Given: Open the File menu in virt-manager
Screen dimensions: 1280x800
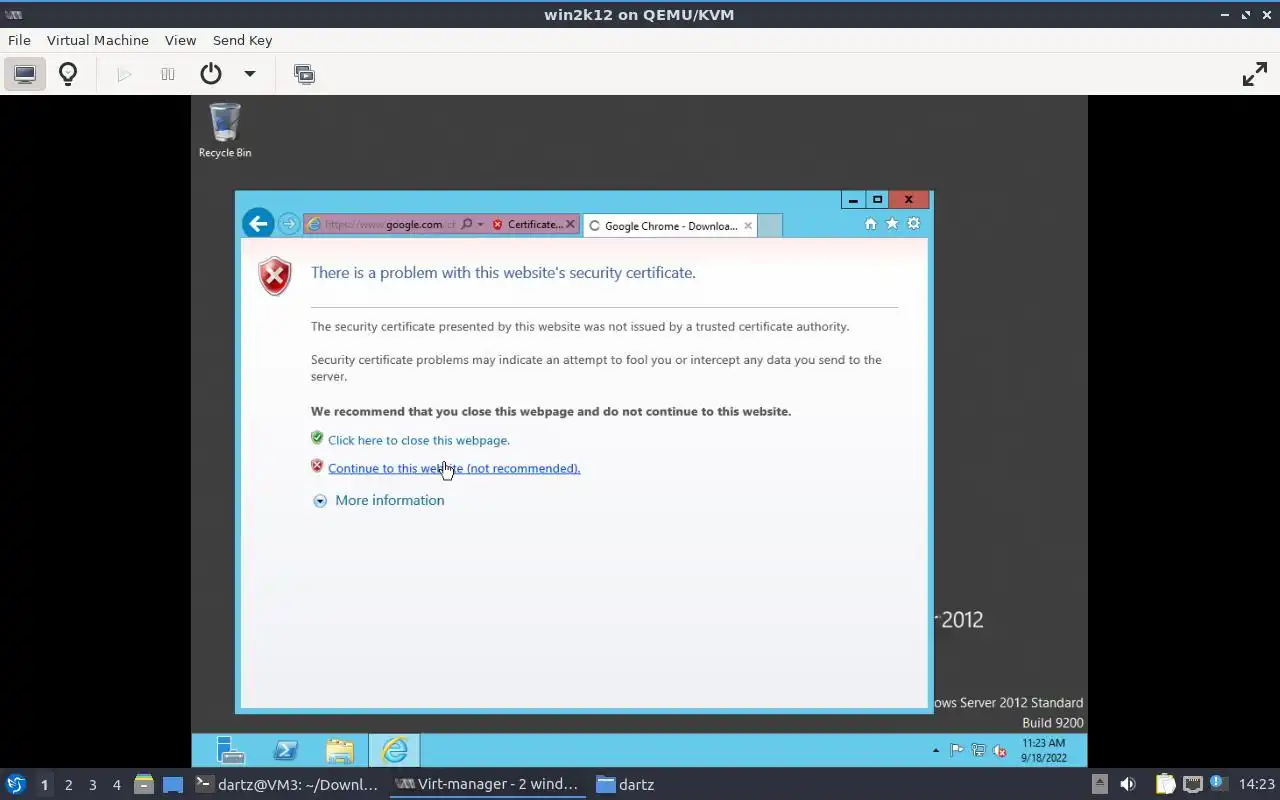Looking at the screenshot, I should (19, 40).
